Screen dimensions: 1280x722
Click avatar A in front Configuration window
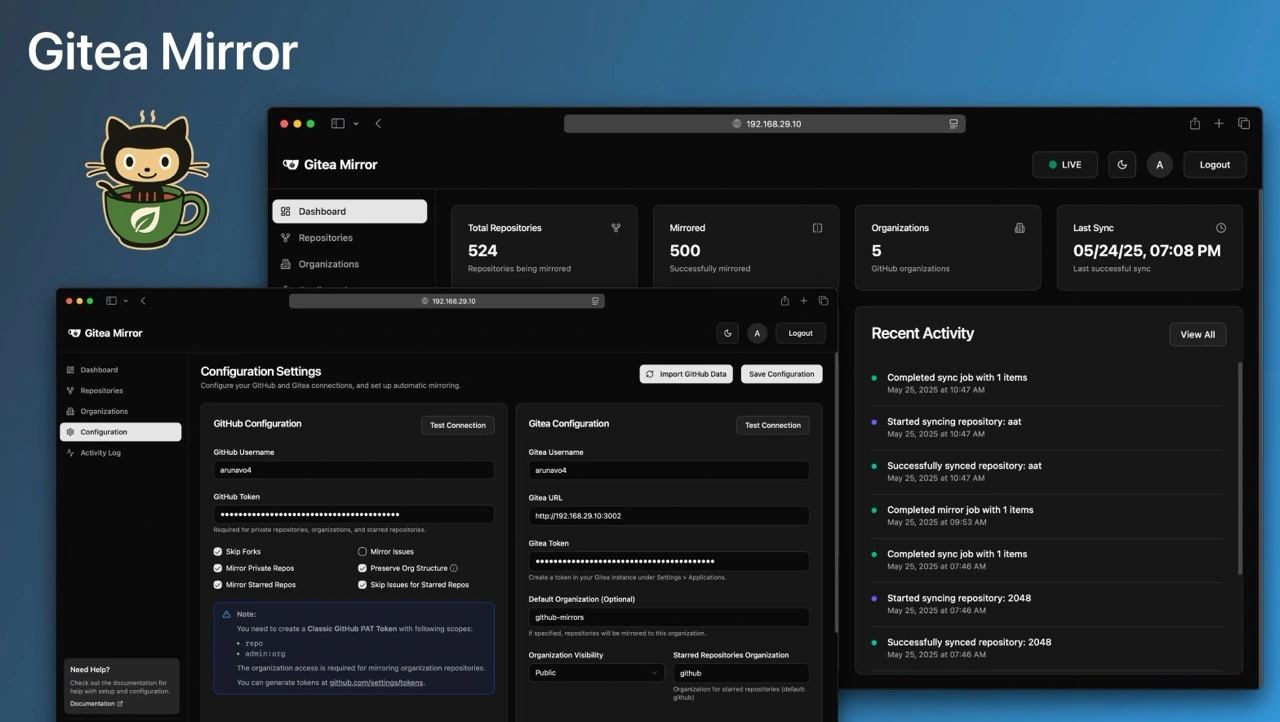tap(757, 333)
